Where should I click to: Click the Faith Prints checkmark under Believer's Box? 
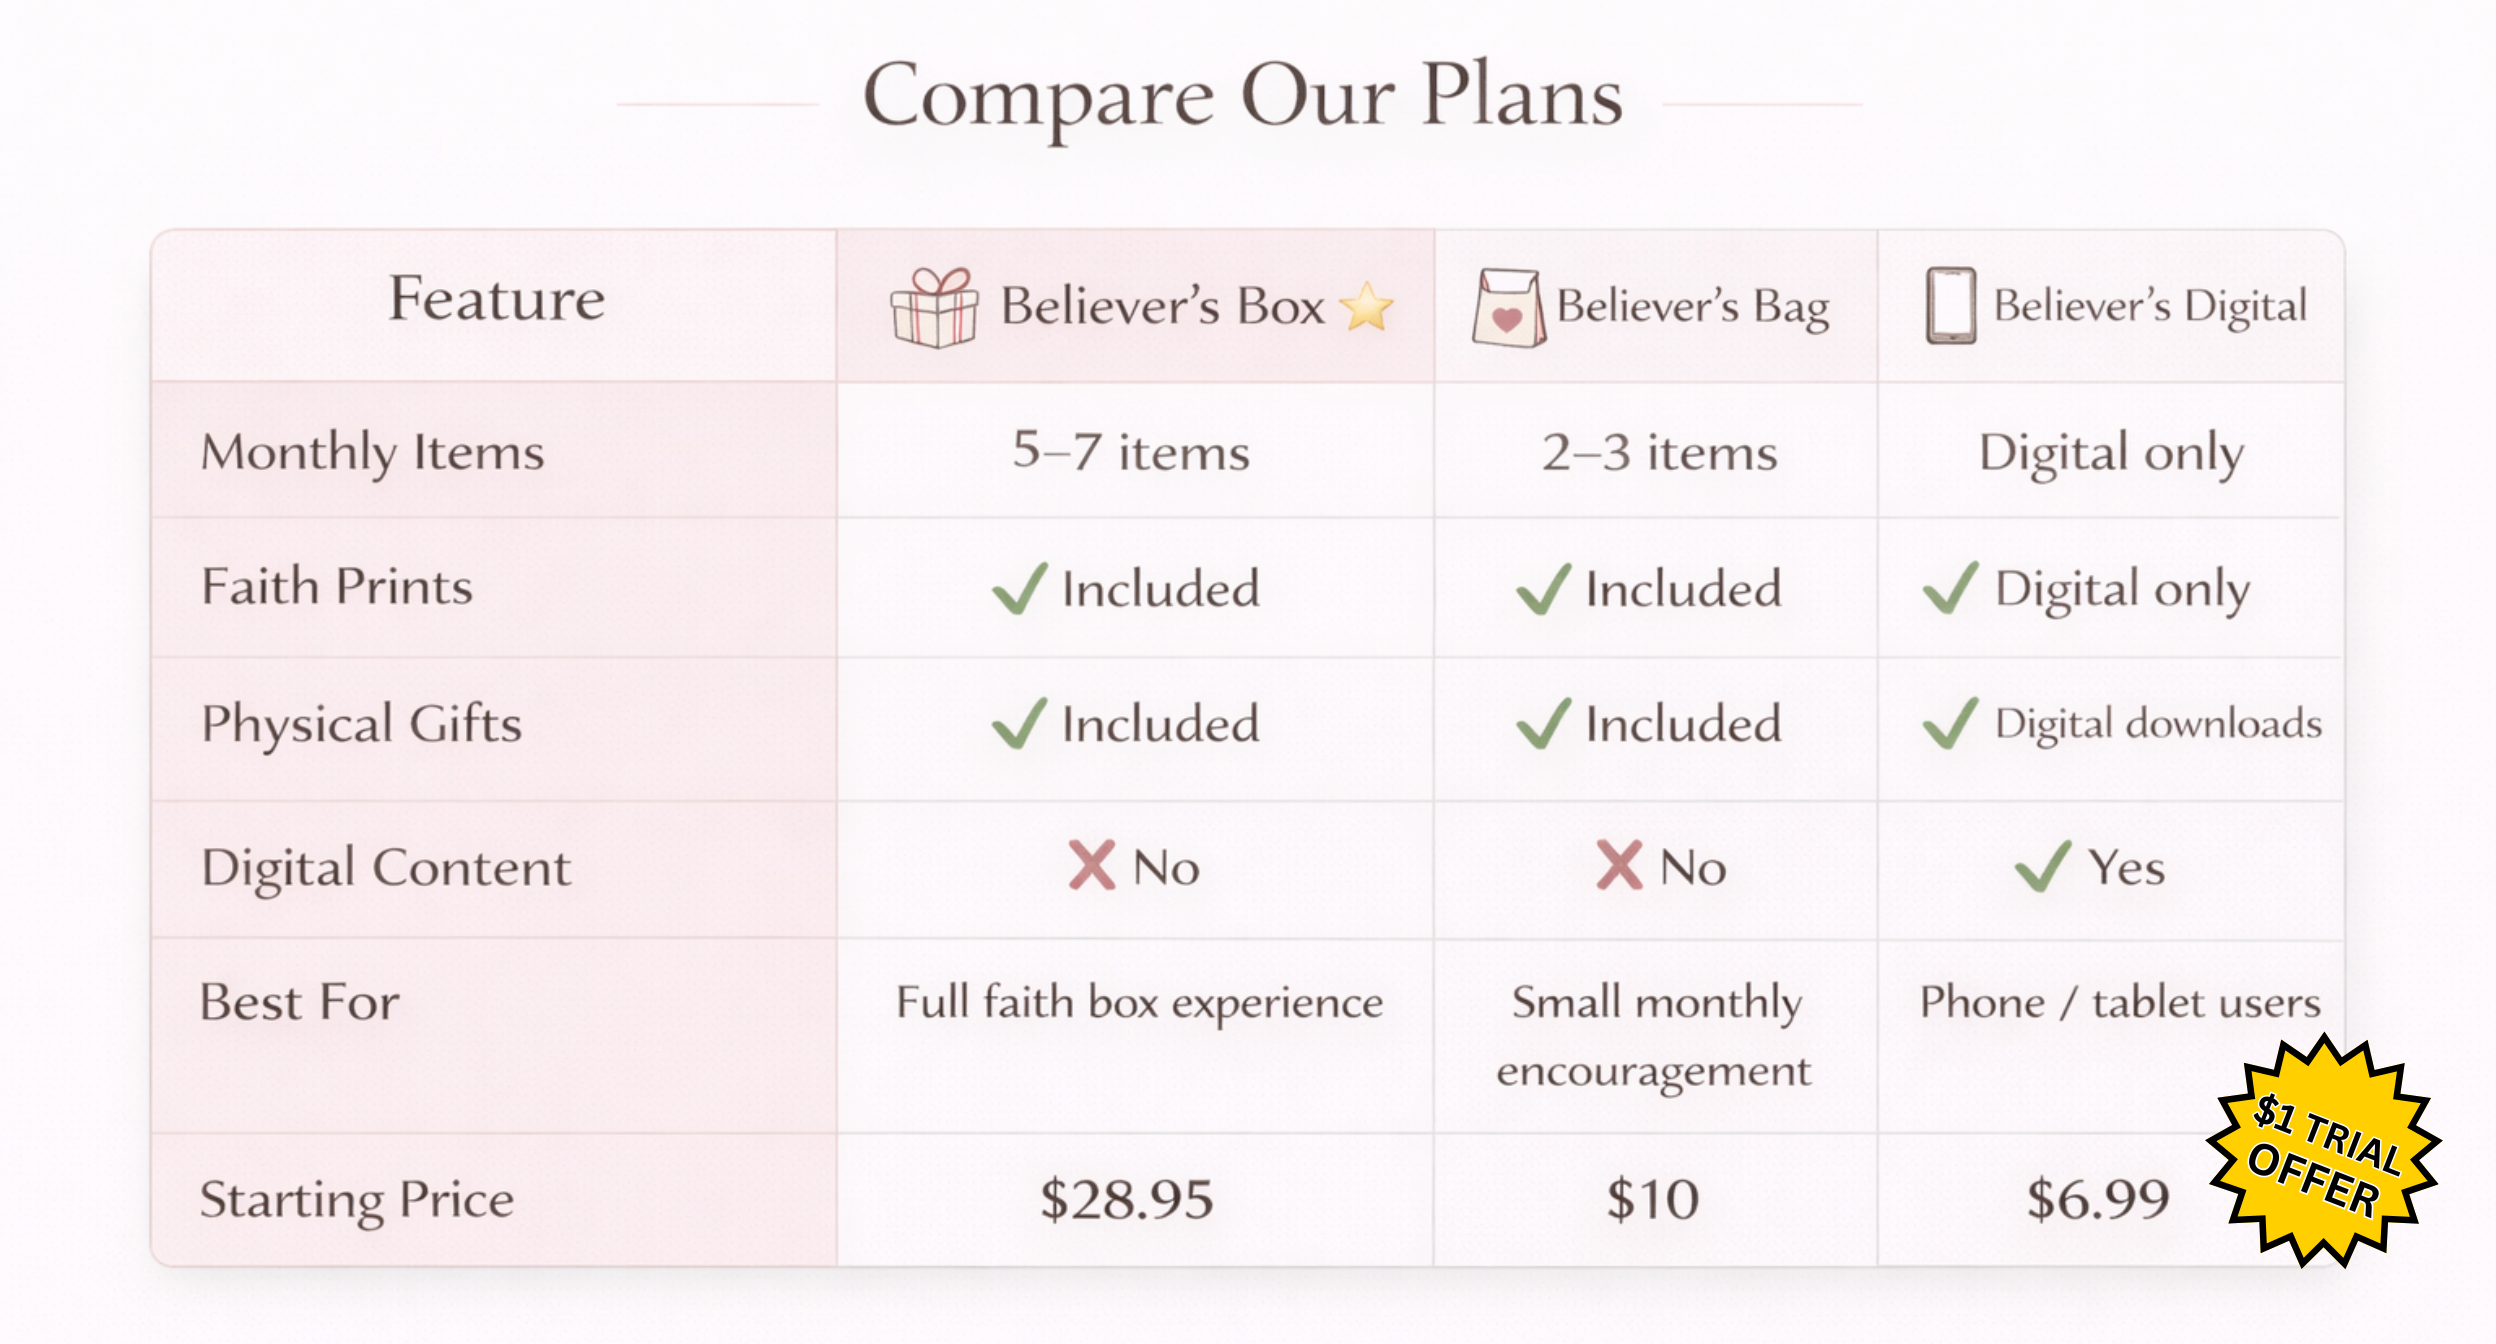click(x=1019, y=588)
